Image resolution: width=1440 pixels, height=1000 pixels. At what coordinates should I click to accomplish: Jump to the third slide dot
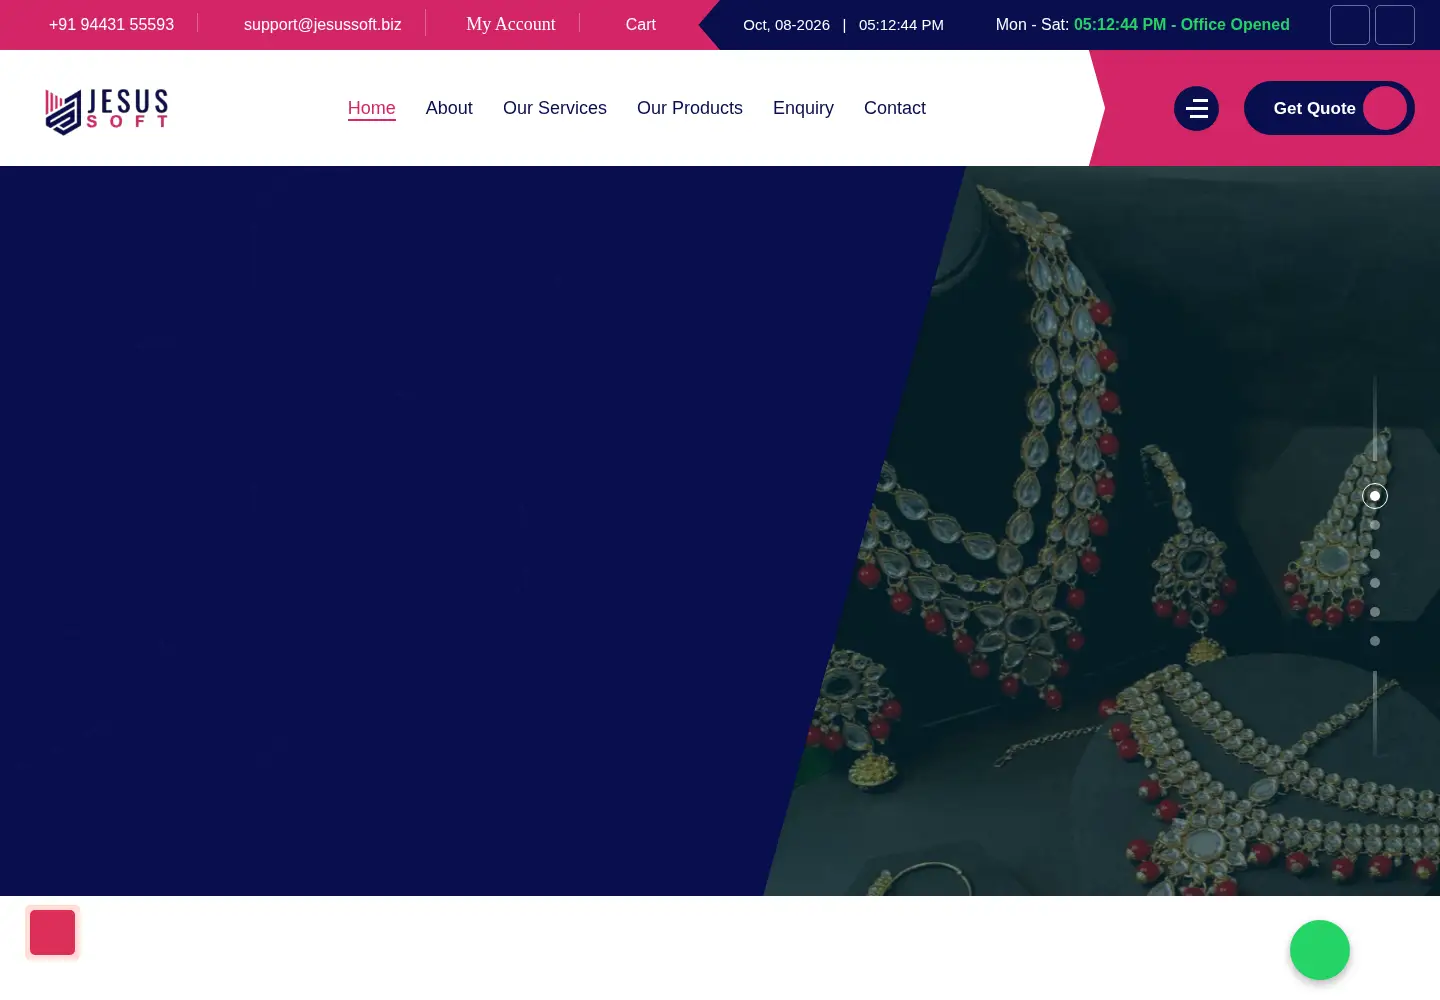pyautogui.click(x=1375, y=554)
